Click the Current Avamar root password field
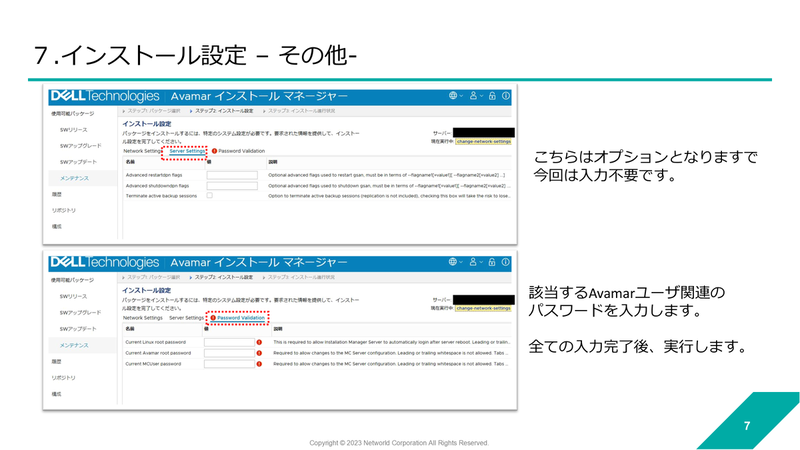The height and width of the screenshot is (450, 800). point(229,353)
